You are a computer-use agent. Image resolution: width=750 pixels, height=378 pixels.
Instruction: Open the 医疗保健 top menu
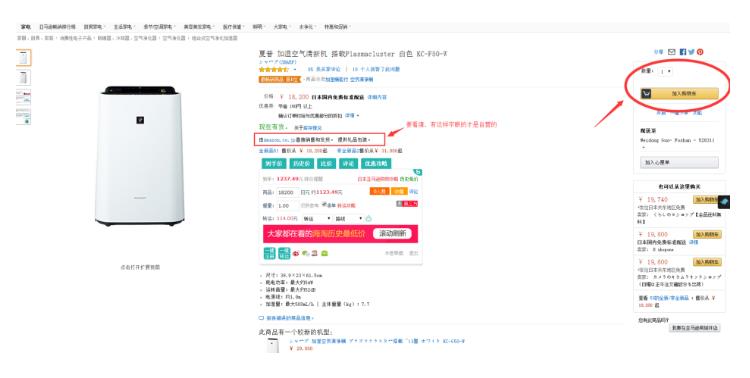[233, 27]
